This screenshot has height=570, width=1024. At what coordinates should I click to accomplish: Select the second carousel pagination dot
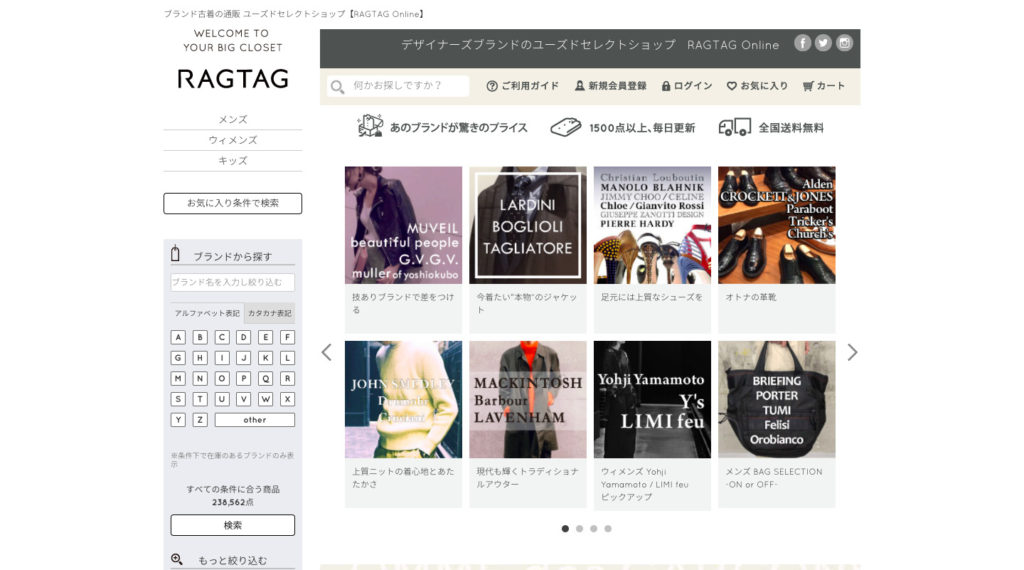click(x=579, y=529)
